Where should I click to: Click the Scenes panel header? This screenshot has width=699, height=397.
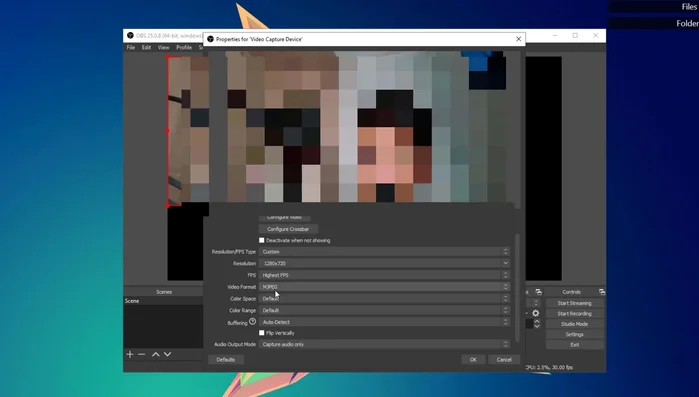tap(164, 292)
